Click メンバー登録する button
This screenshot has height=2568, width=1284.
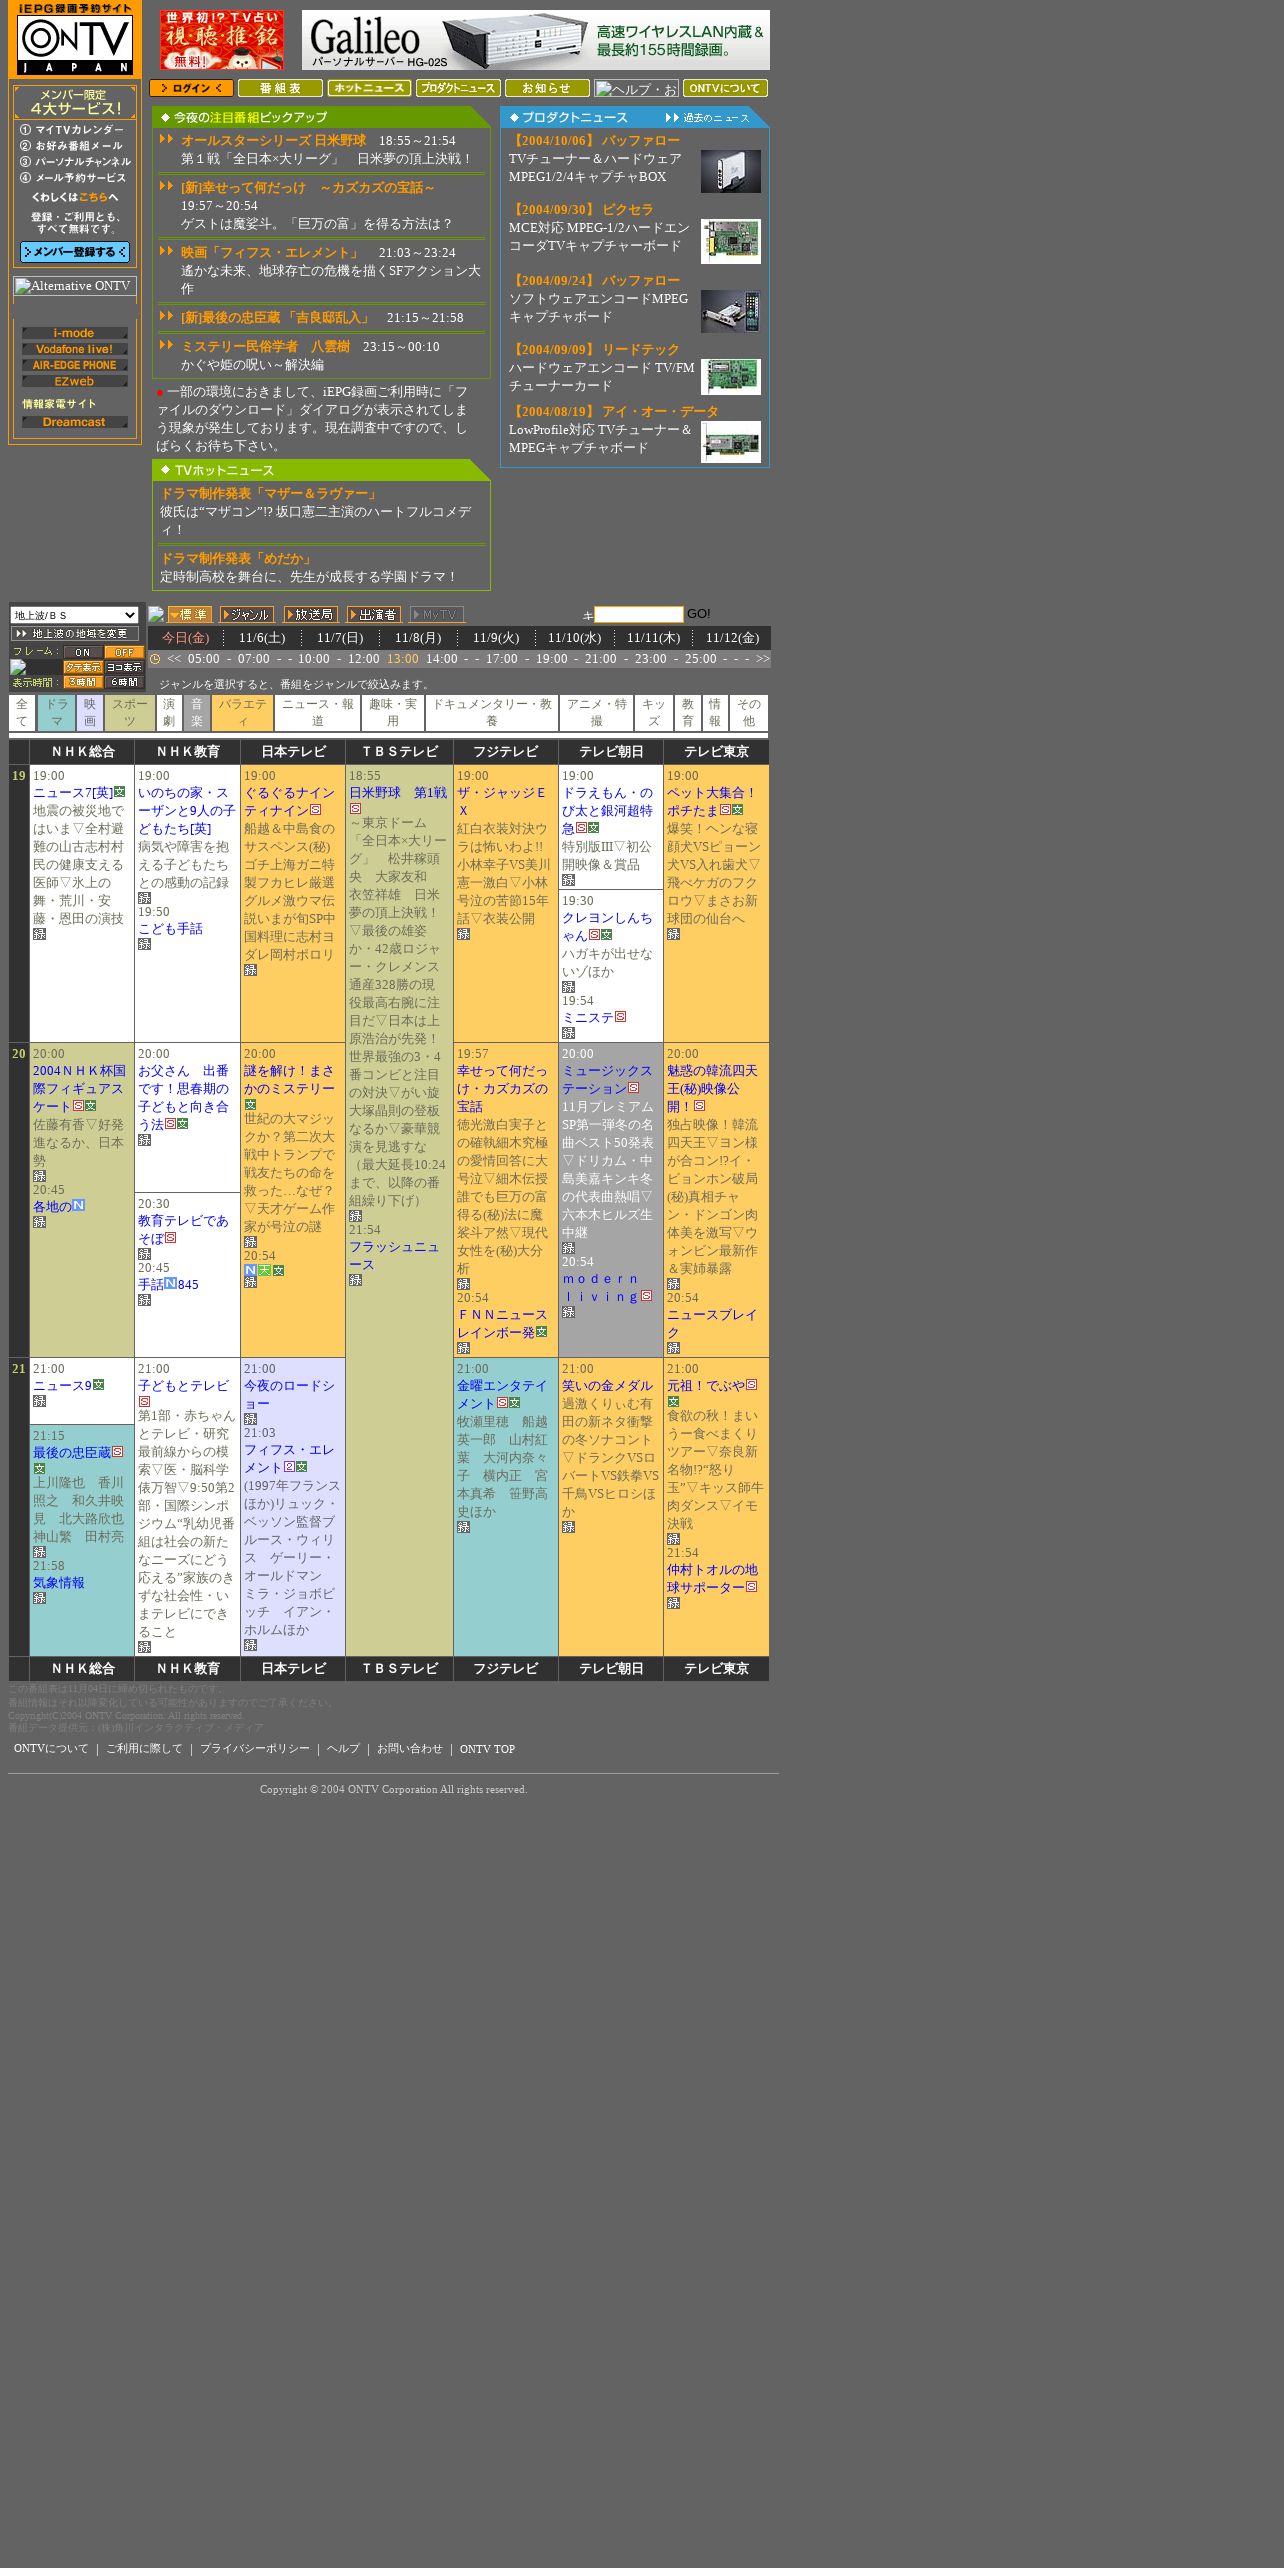point(75,252)
